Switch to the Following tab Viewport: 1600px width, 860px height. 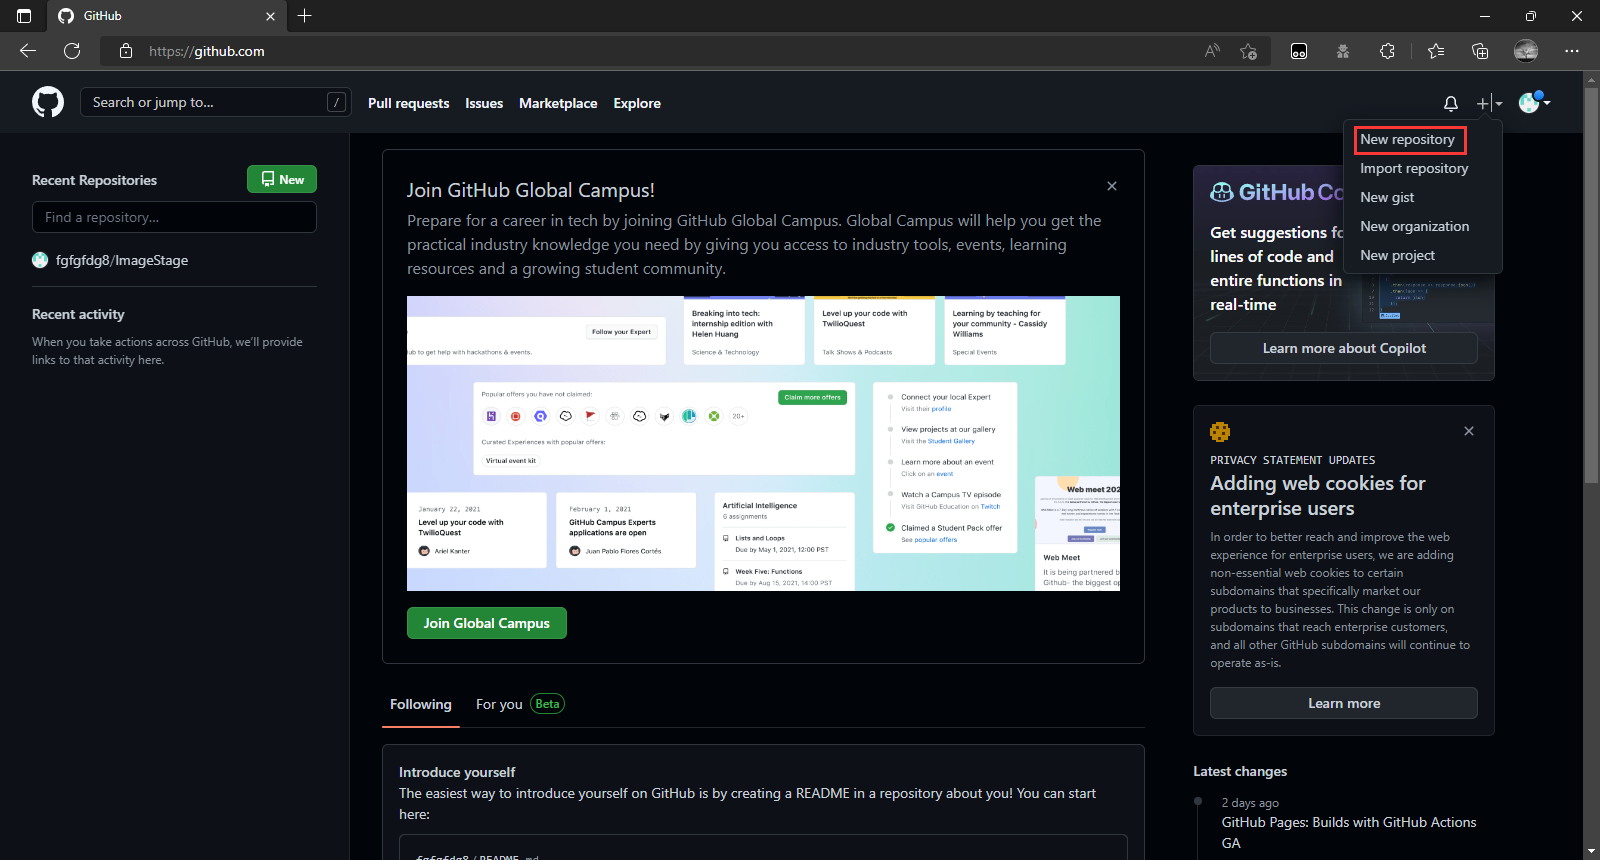[421, 704]
